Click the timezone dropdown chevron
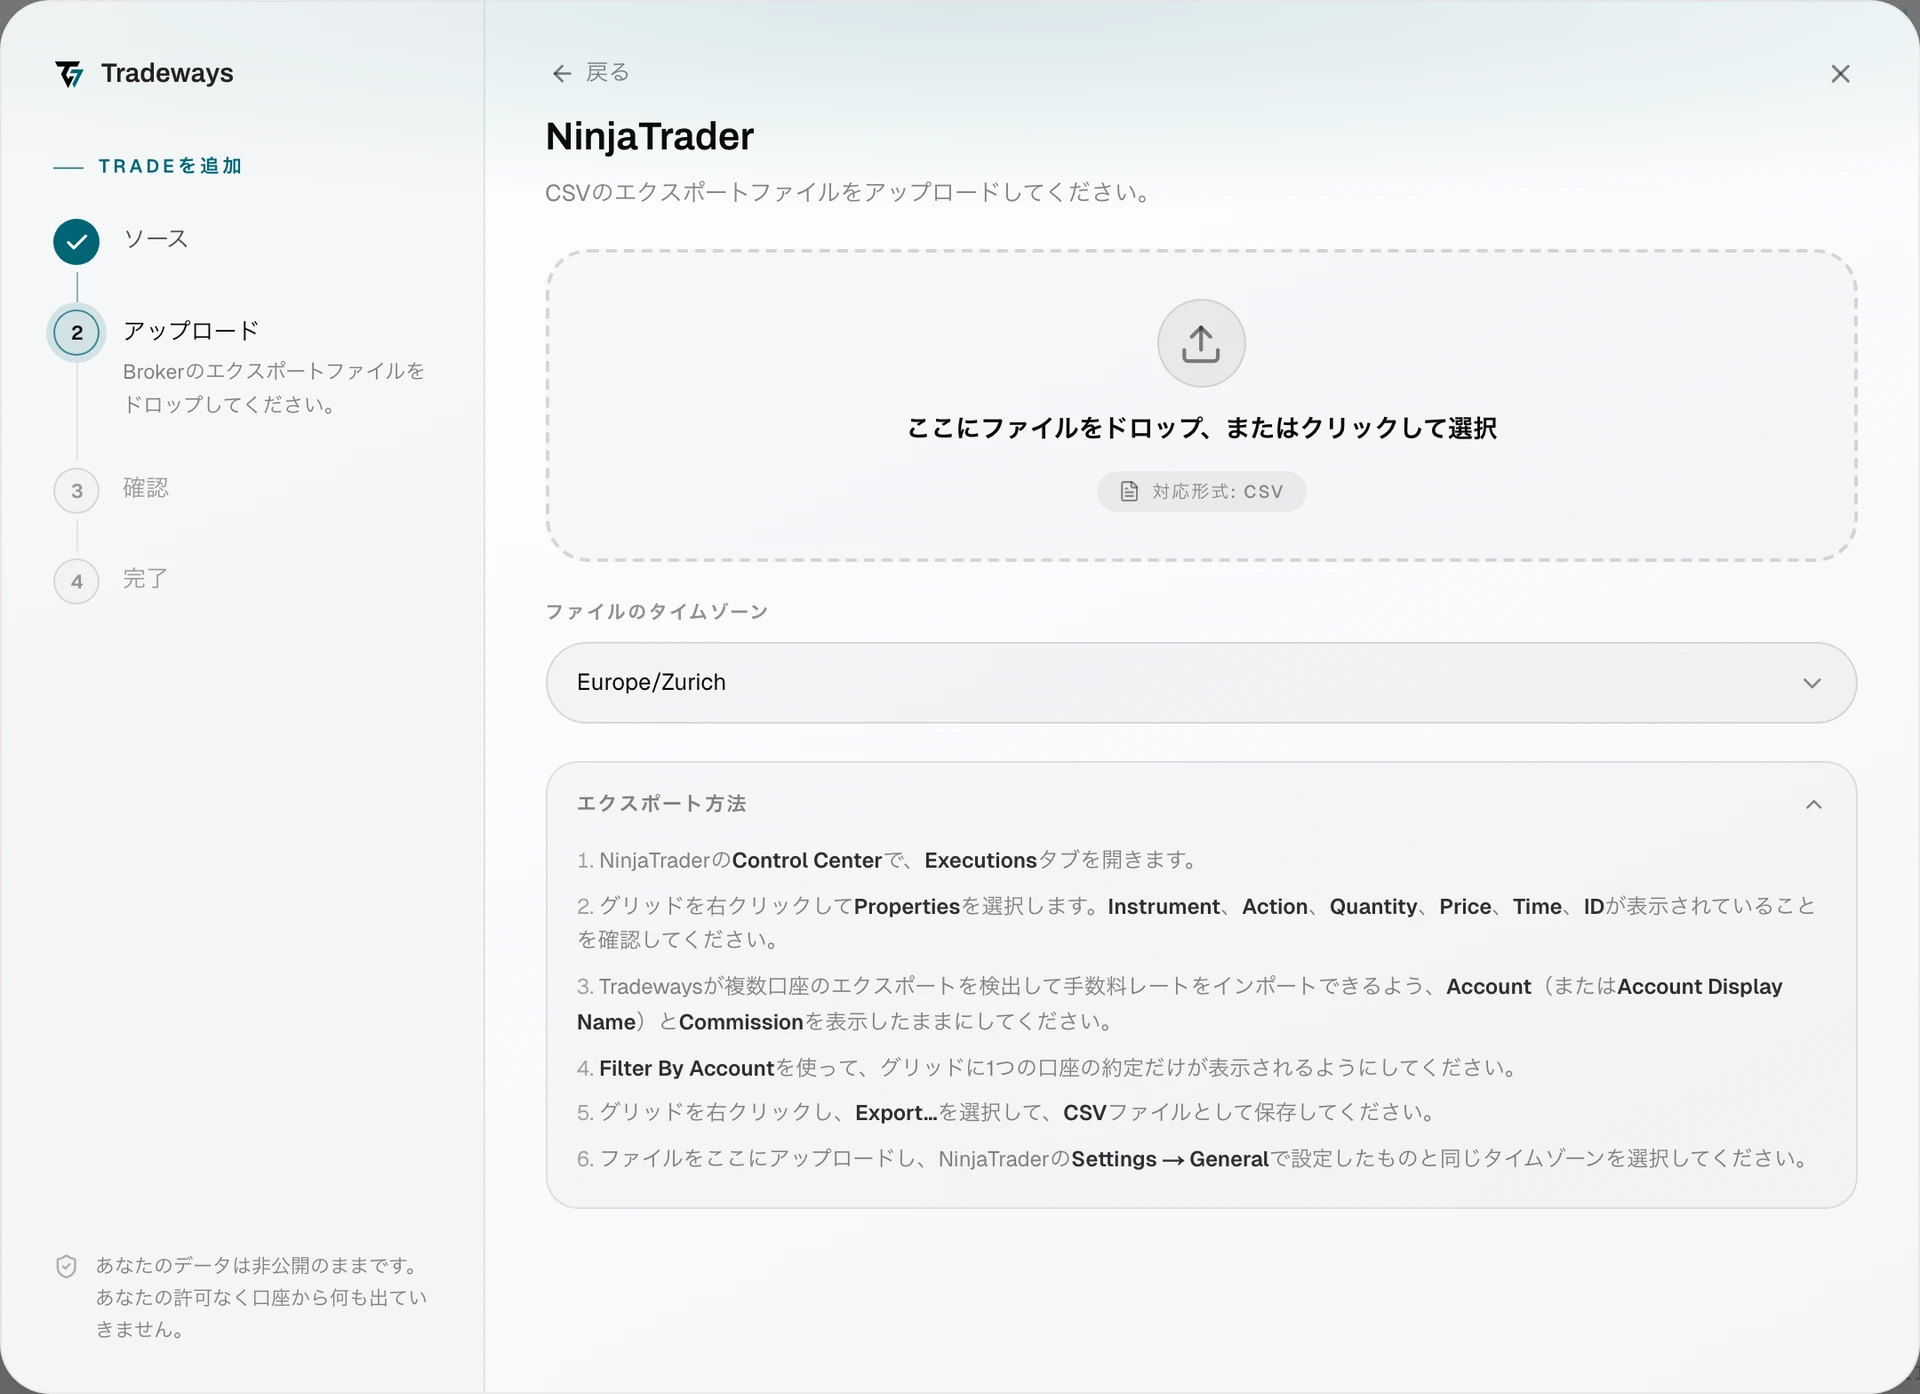This screenshot has width=1920, height=1394. (x=1812, y=683)
